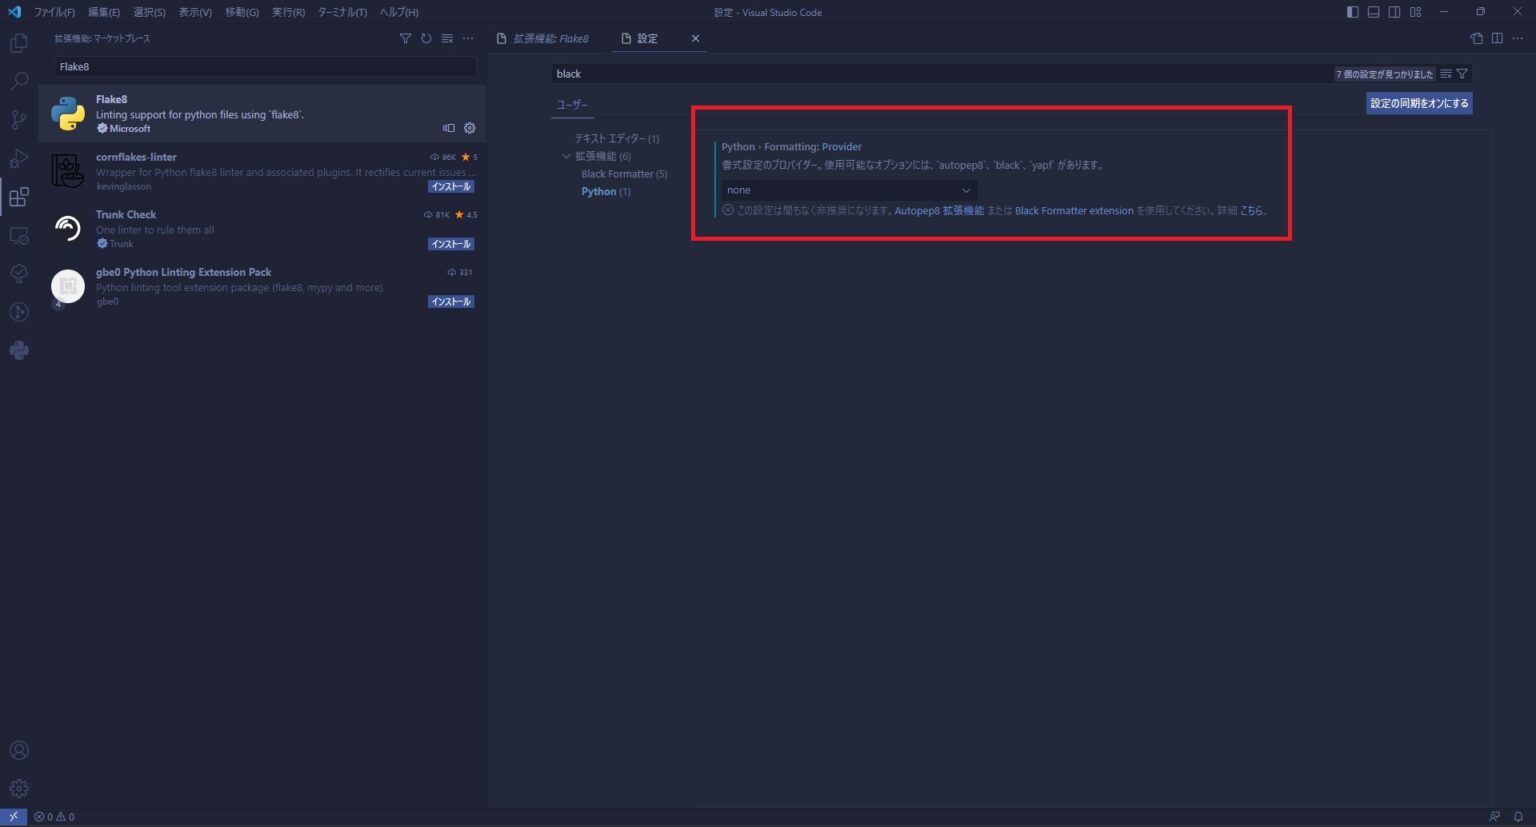Switch to the 拡張機能: Flake8 tab
This screenshot has height=827, width=1536.
point(550,39)
